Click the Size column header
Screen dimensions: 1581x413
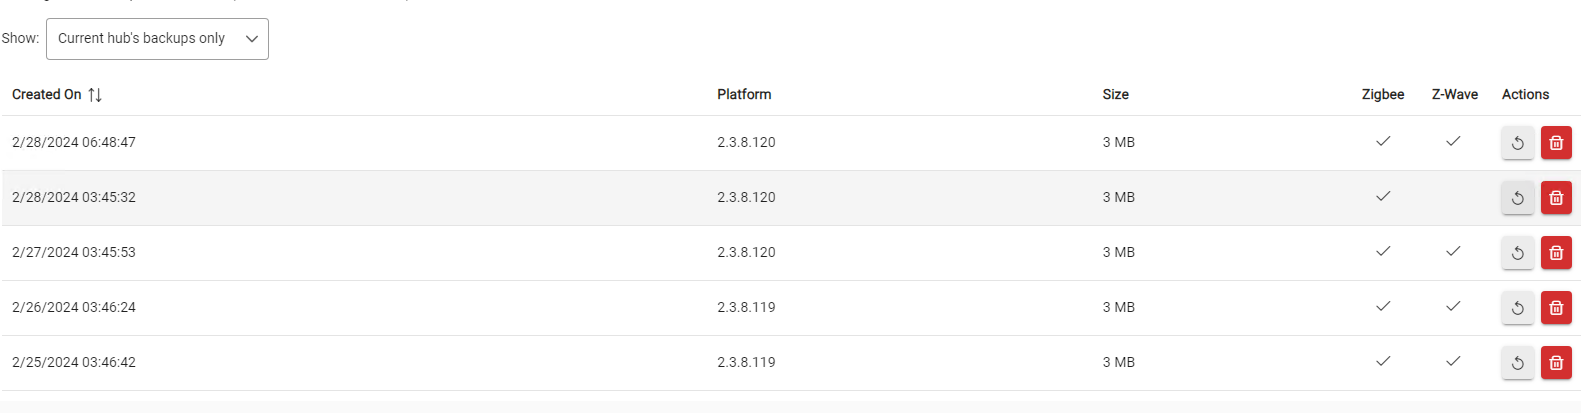click(1116, 95)
